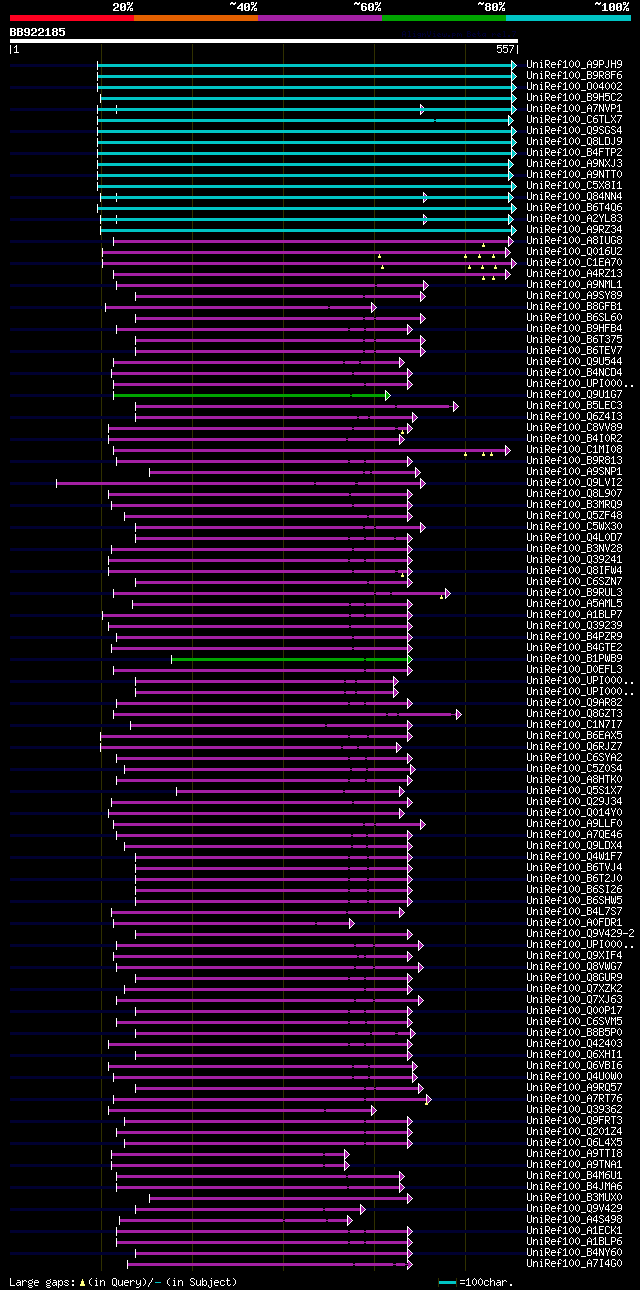Select the UniRef100_B5LEC3 label
The image size is (640, 1290).
pos(574,406)
